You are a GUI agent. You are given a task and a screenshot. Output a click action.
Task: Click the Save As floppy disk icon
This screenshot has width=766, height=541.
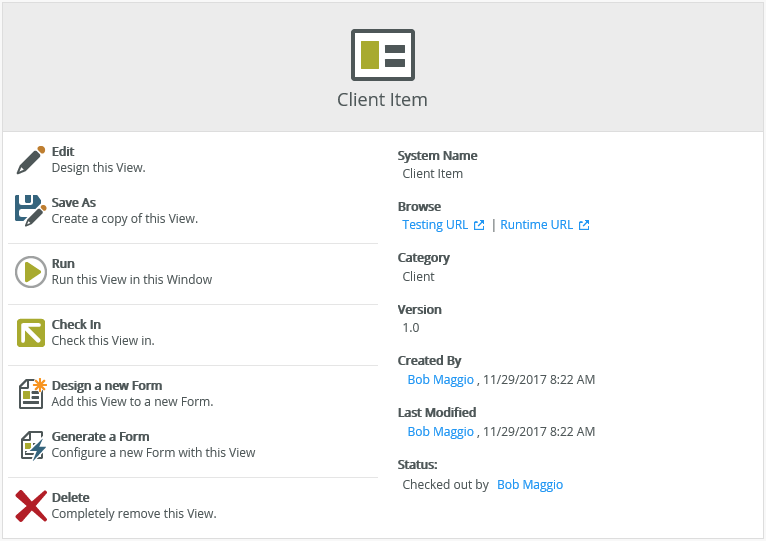[x=31, y=210]
